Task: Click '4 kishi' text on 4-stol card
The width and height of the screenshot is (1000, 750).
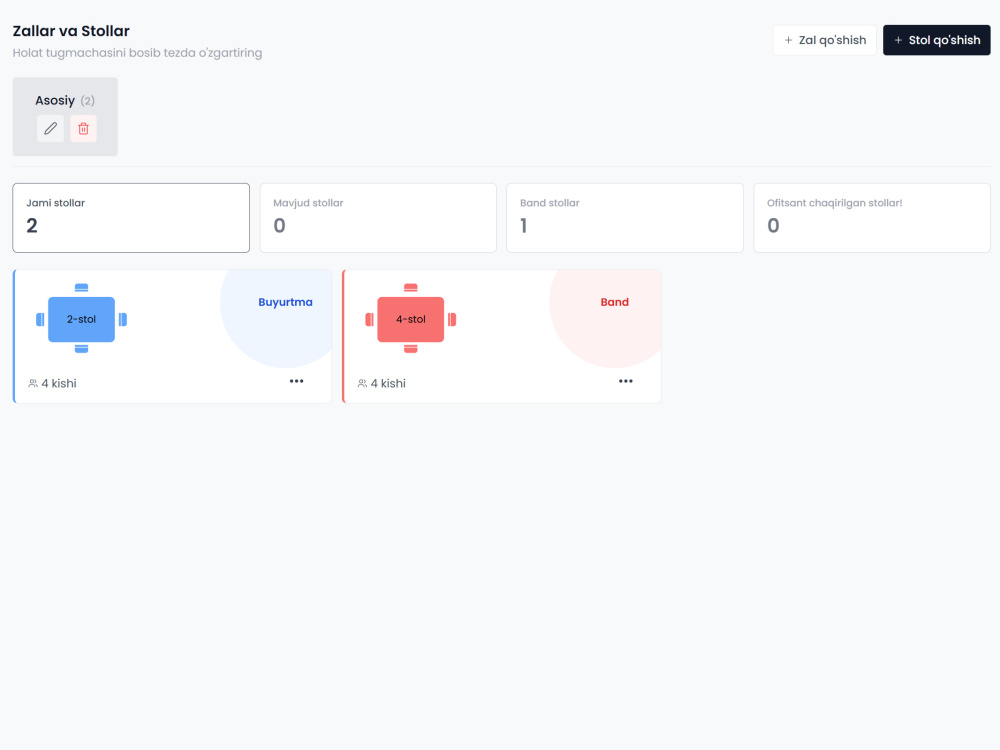Action: [388, 383]
